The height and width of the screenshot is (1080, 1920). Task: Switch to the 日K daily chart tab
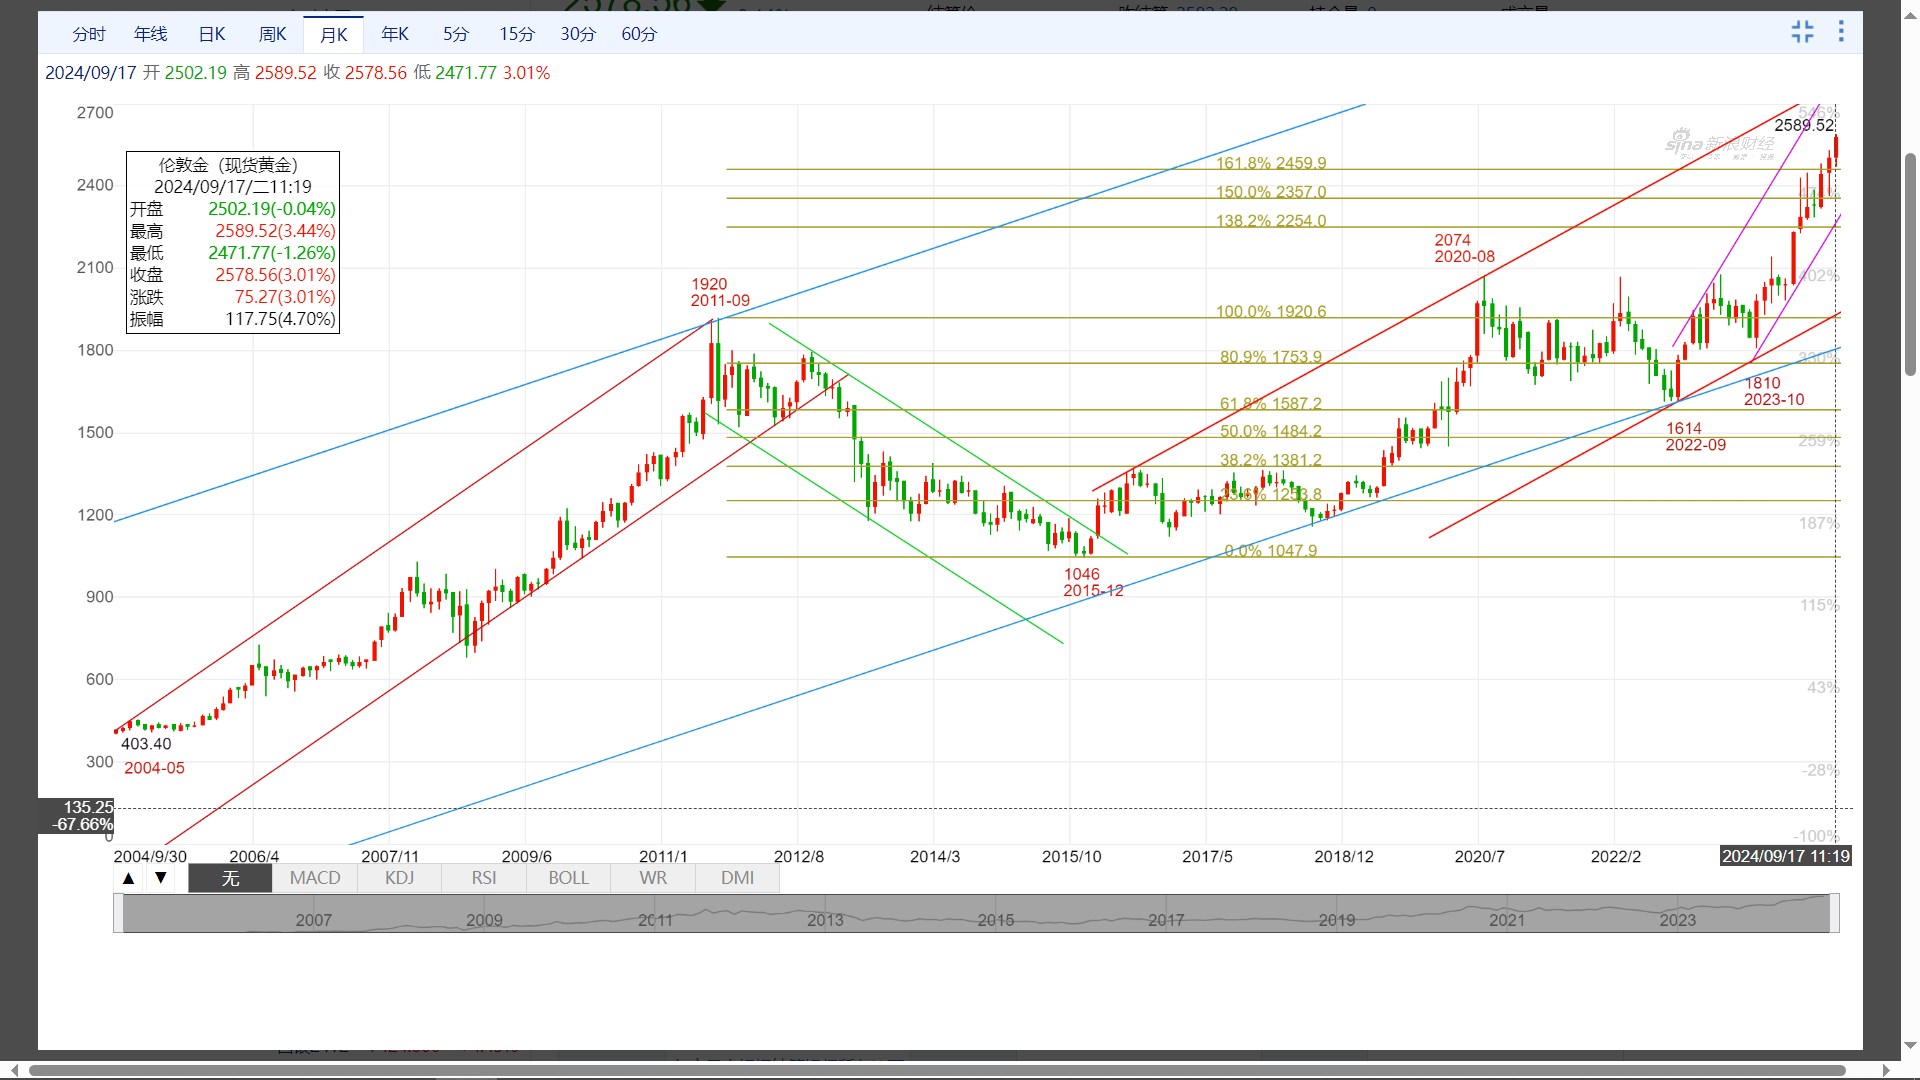point(212,34)
